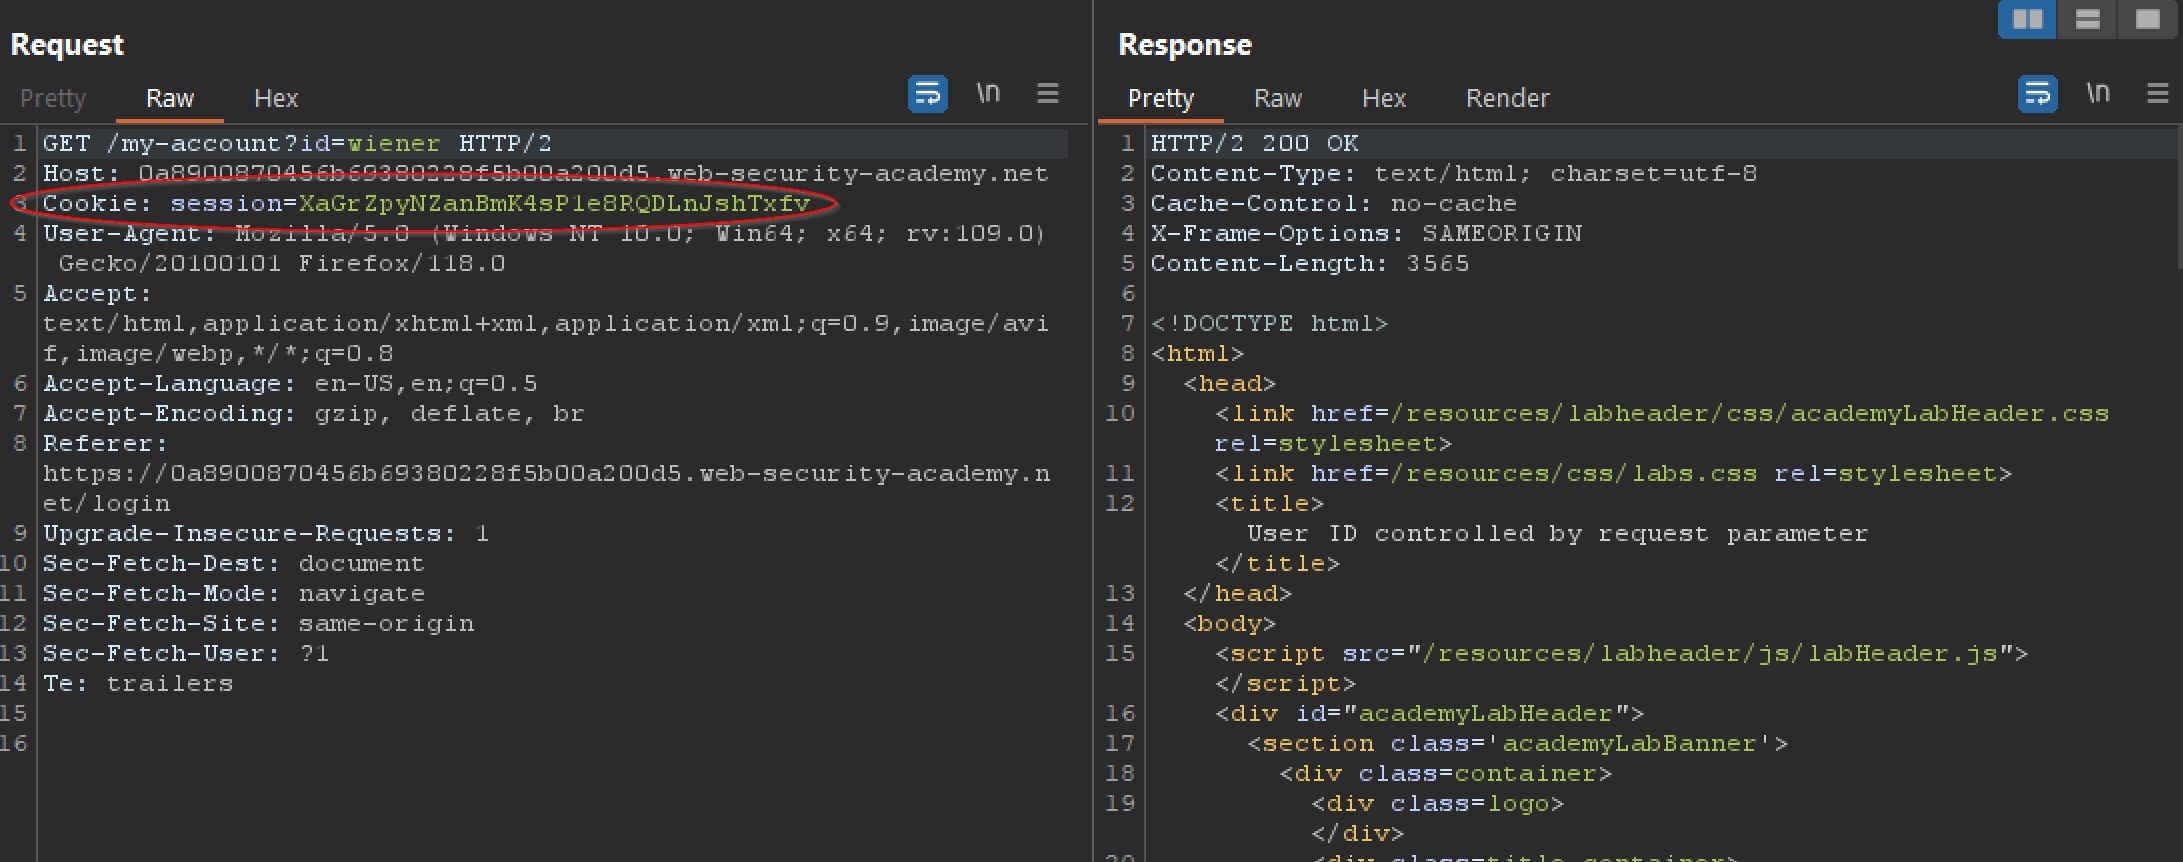Open the Response Render tab
Screen dimensions: 2183x862
[x=1507, y=98]
